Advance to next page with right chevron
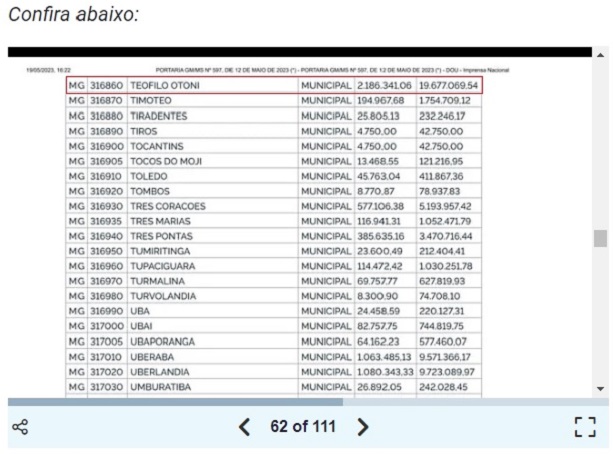613x454 pixels. 363,427
